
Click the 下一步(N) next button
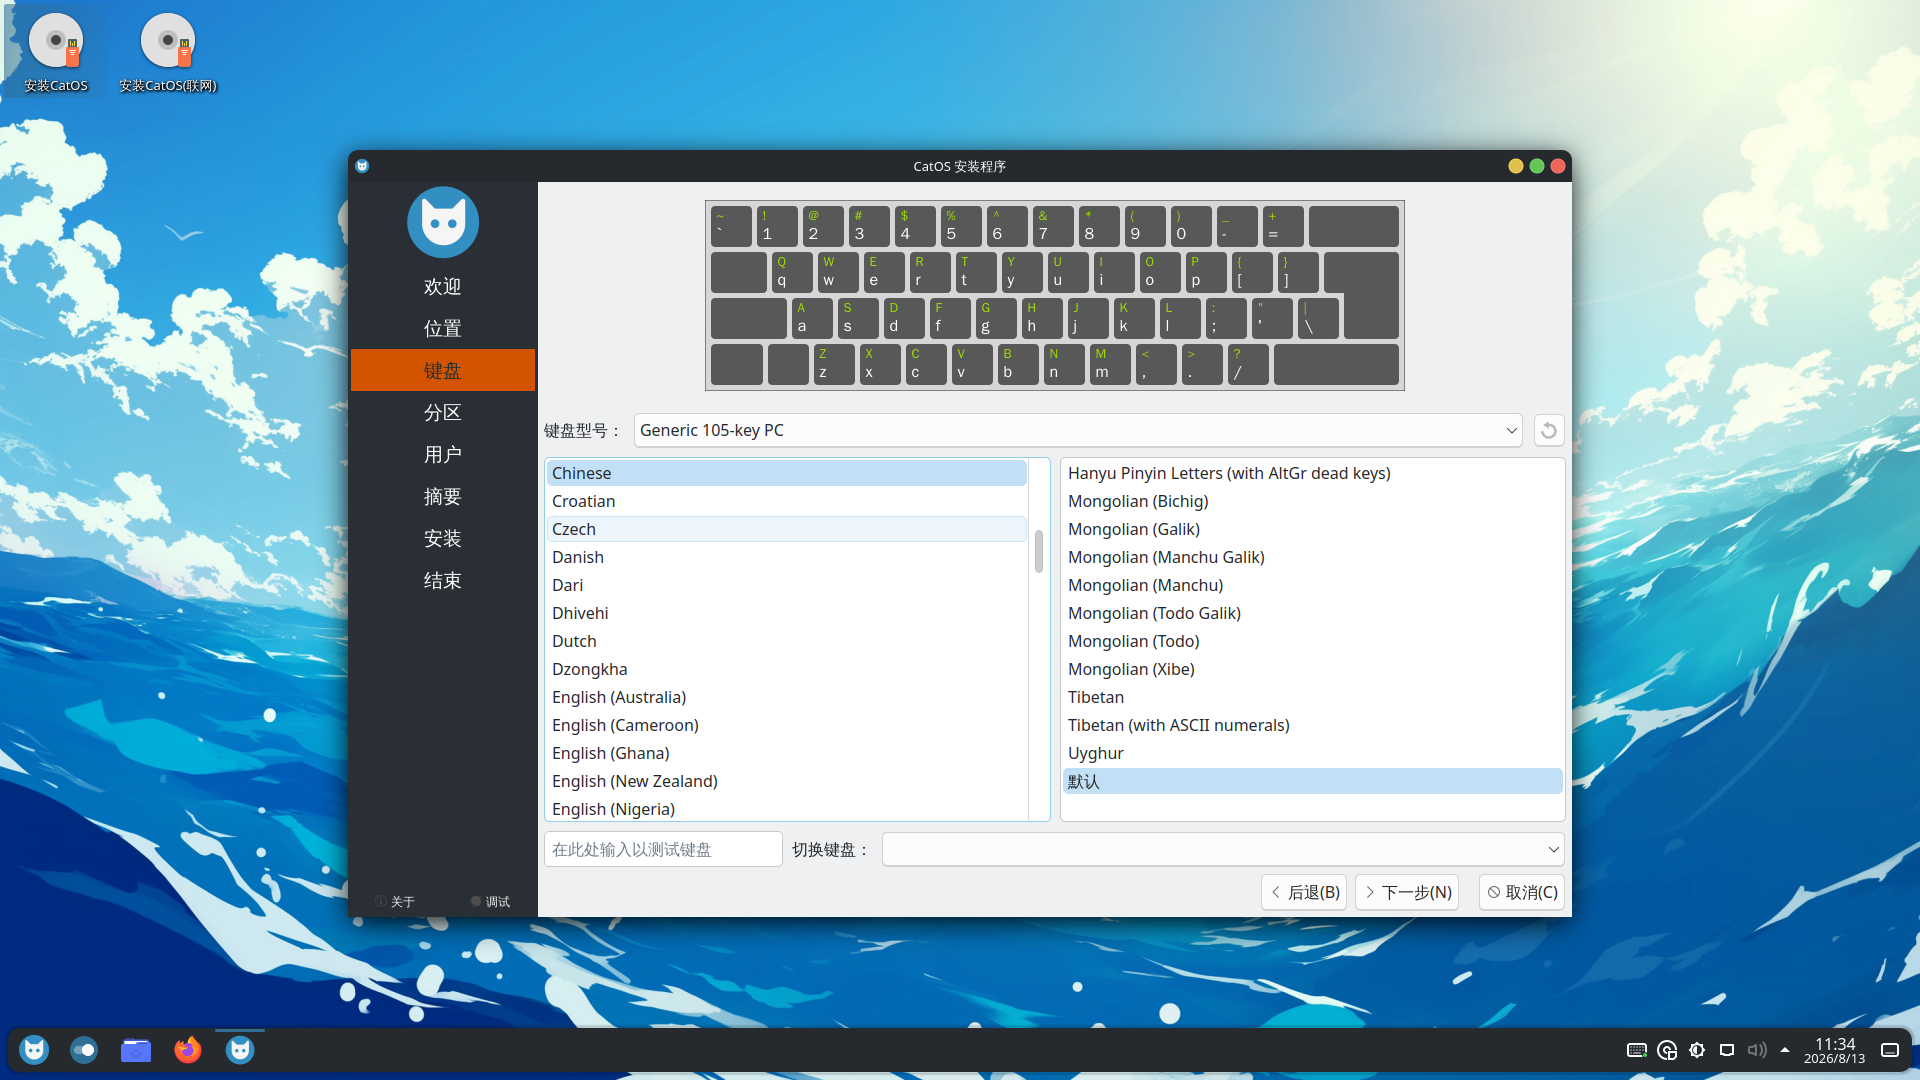[x=1407, y=892]
